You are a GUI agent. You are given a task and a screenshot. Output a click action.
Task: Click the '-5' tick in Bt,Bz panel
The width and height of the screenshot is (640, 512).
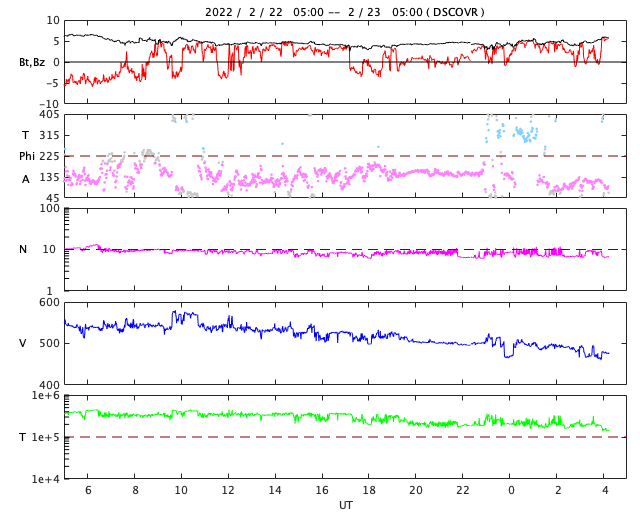[53, 83]
